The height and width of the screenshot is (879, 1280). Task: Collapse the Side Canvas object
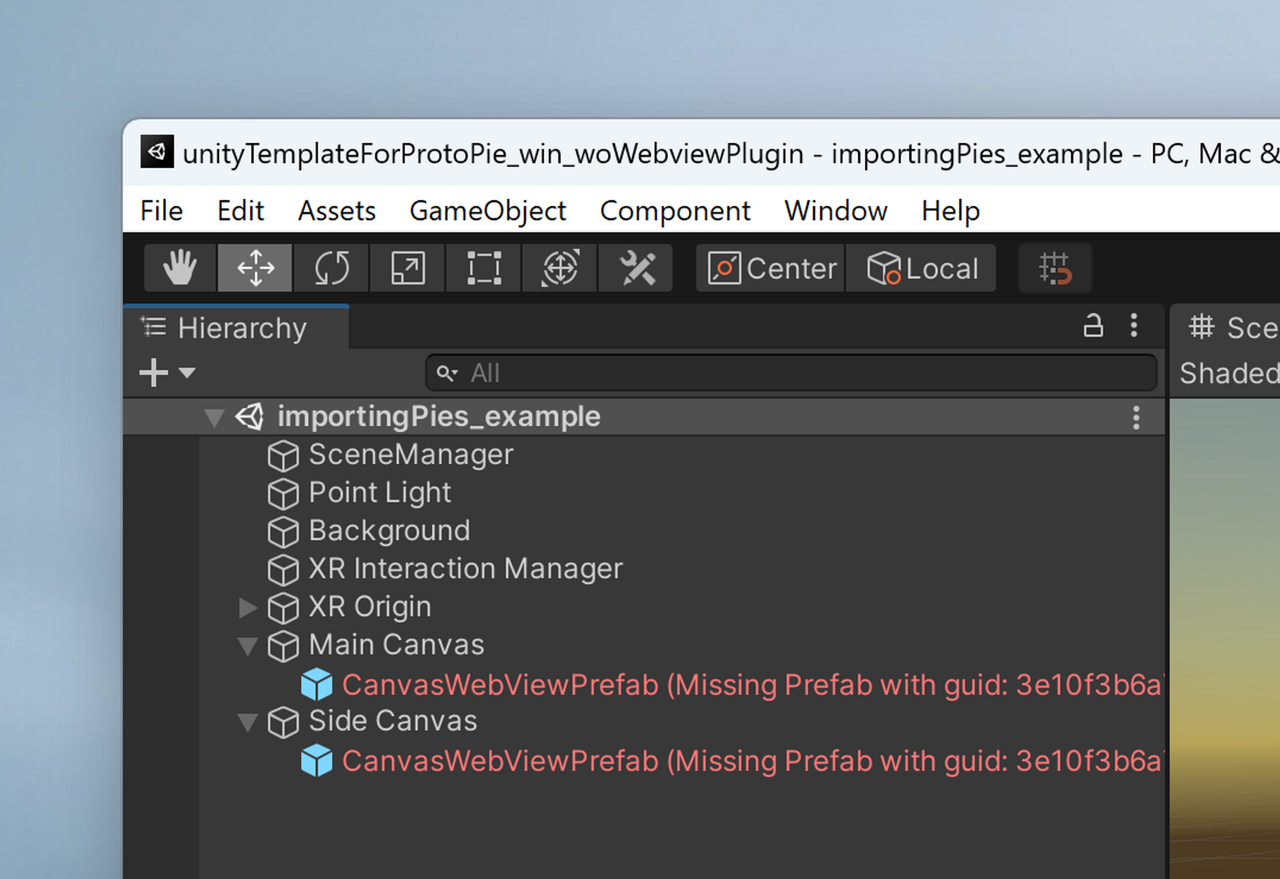point(248,722)
